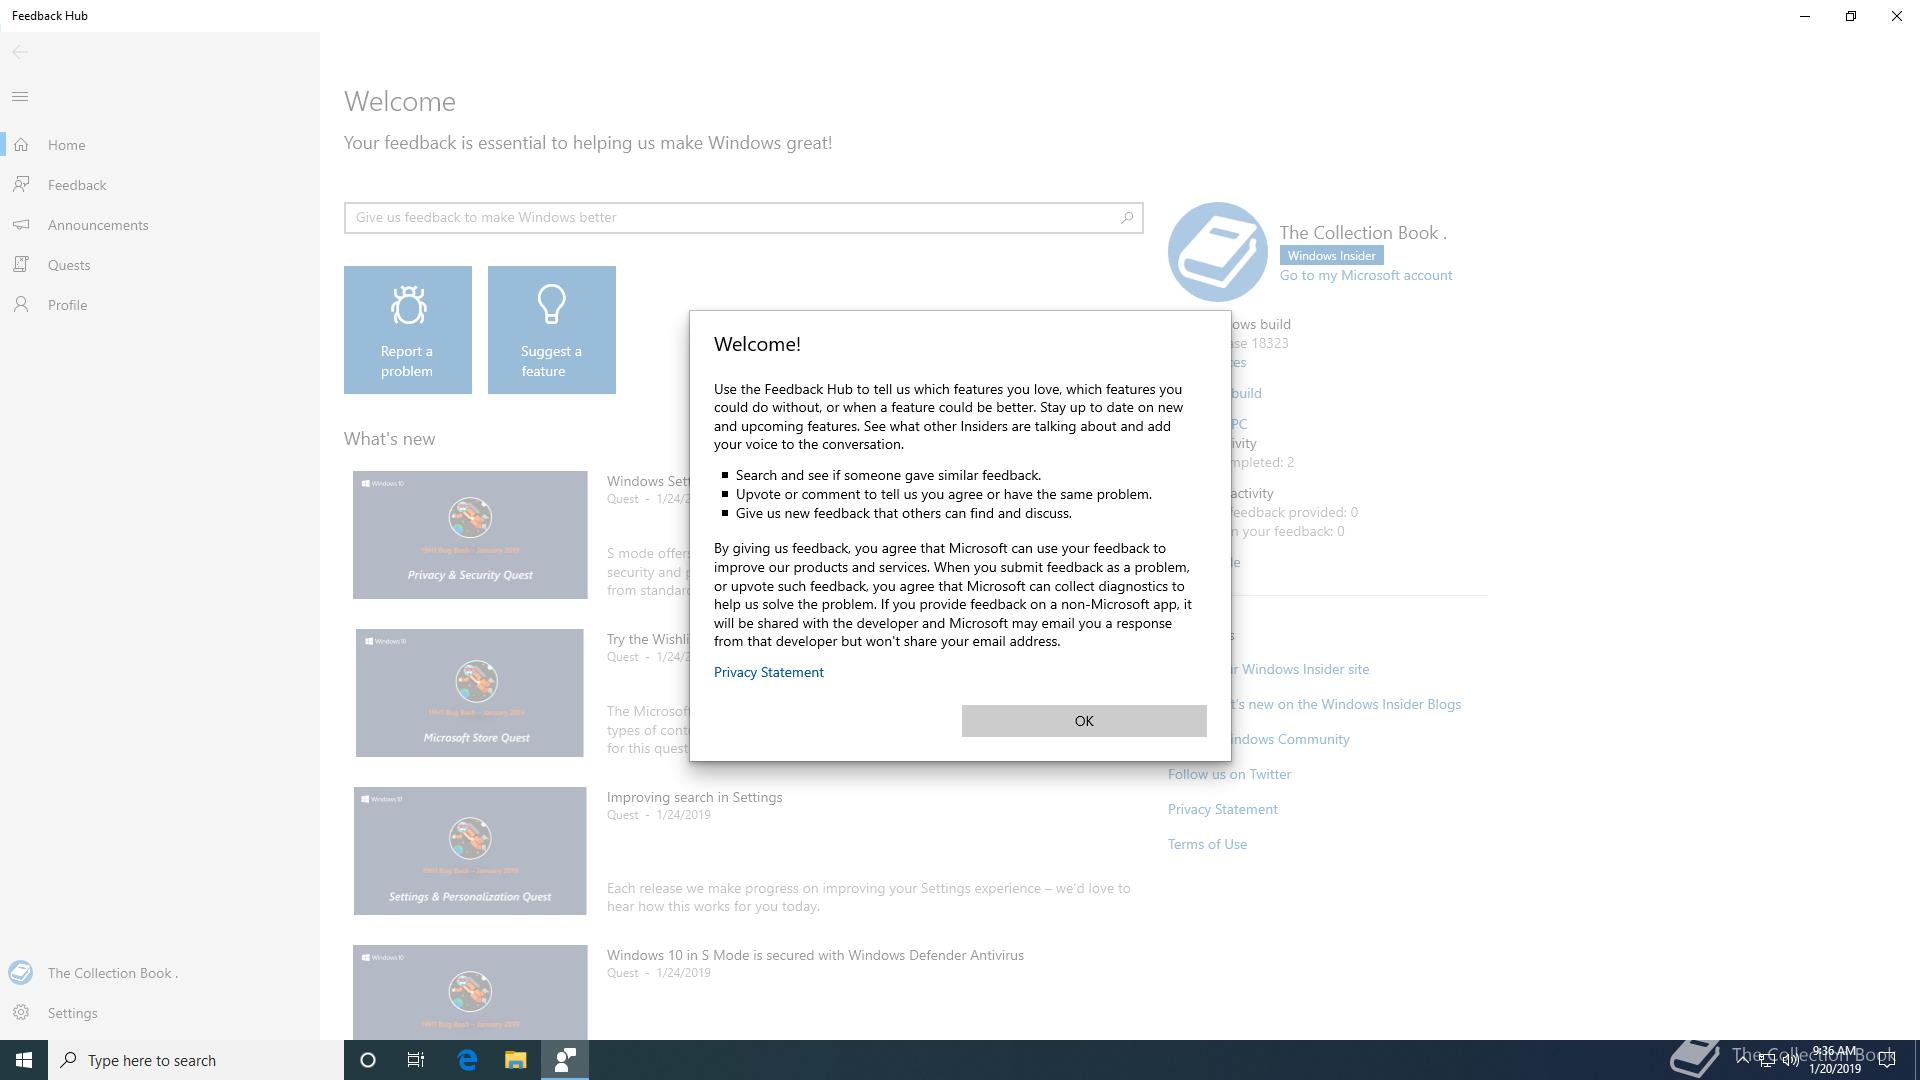Toggle the hamburger navigation menu
The height and width of the screenshot is (1080, 1920).
click(20, 97)
